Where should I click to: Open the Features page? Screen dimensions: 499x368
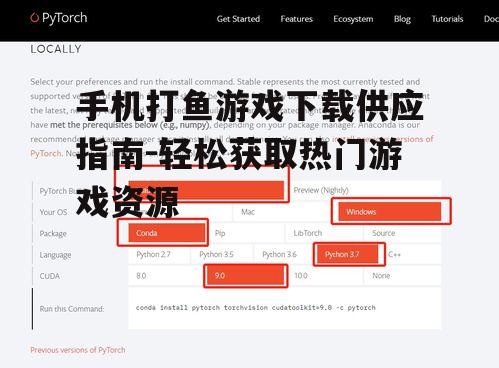(x=297, y=19)
